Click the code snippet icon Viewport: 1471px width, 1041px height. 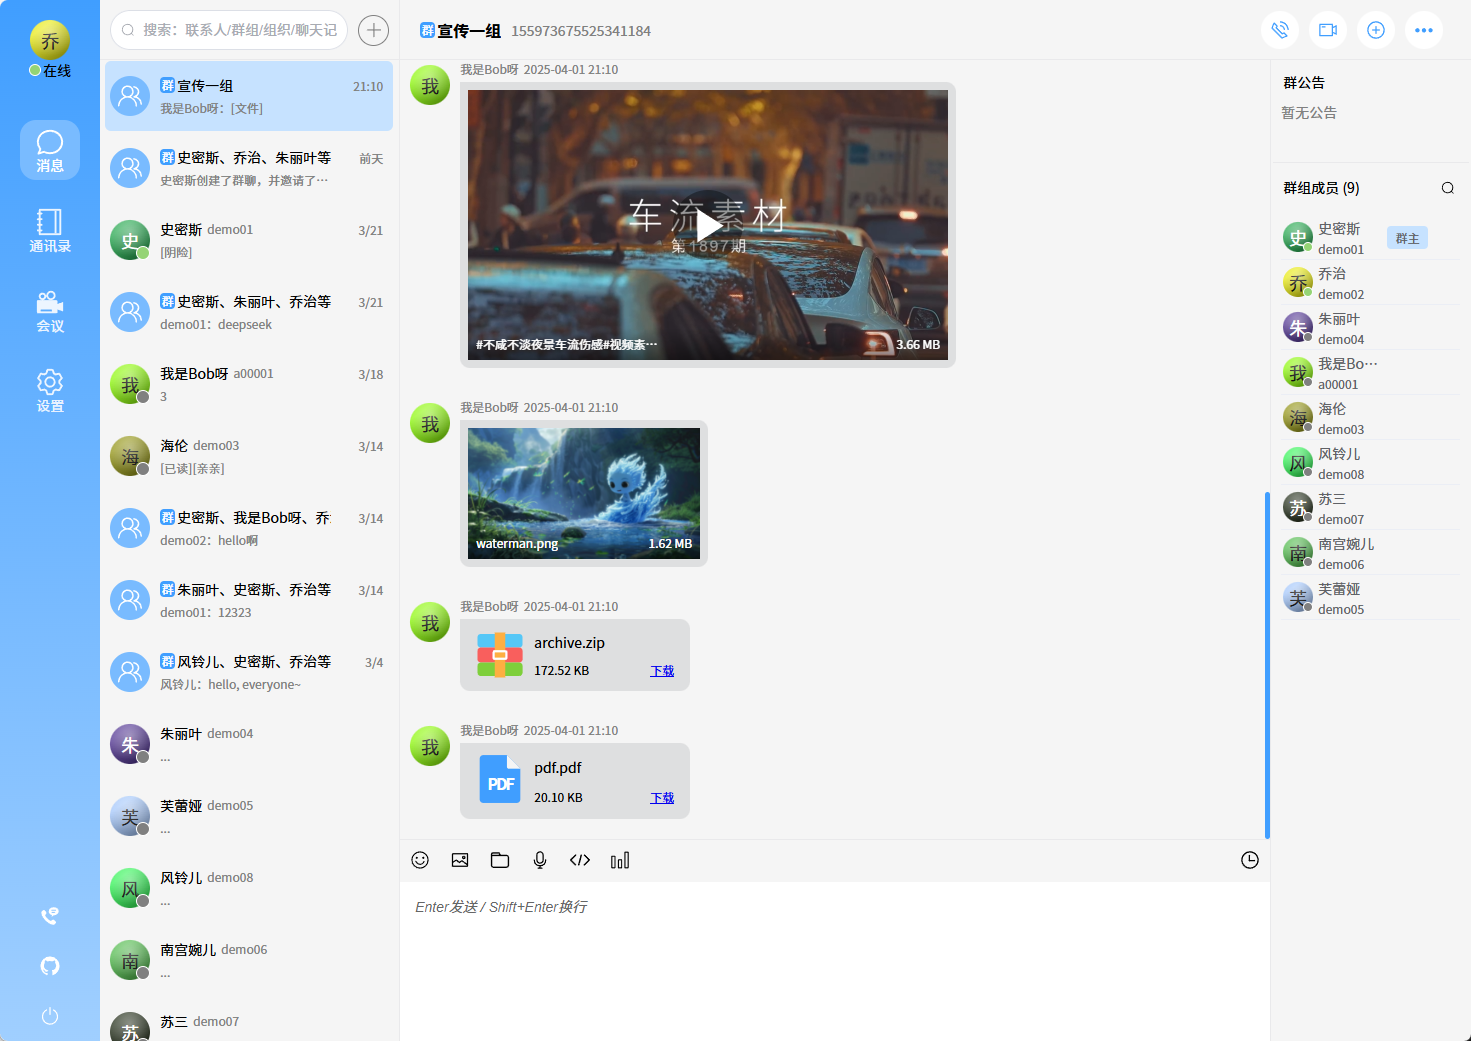pyautogui.click(x=580, y=860)
